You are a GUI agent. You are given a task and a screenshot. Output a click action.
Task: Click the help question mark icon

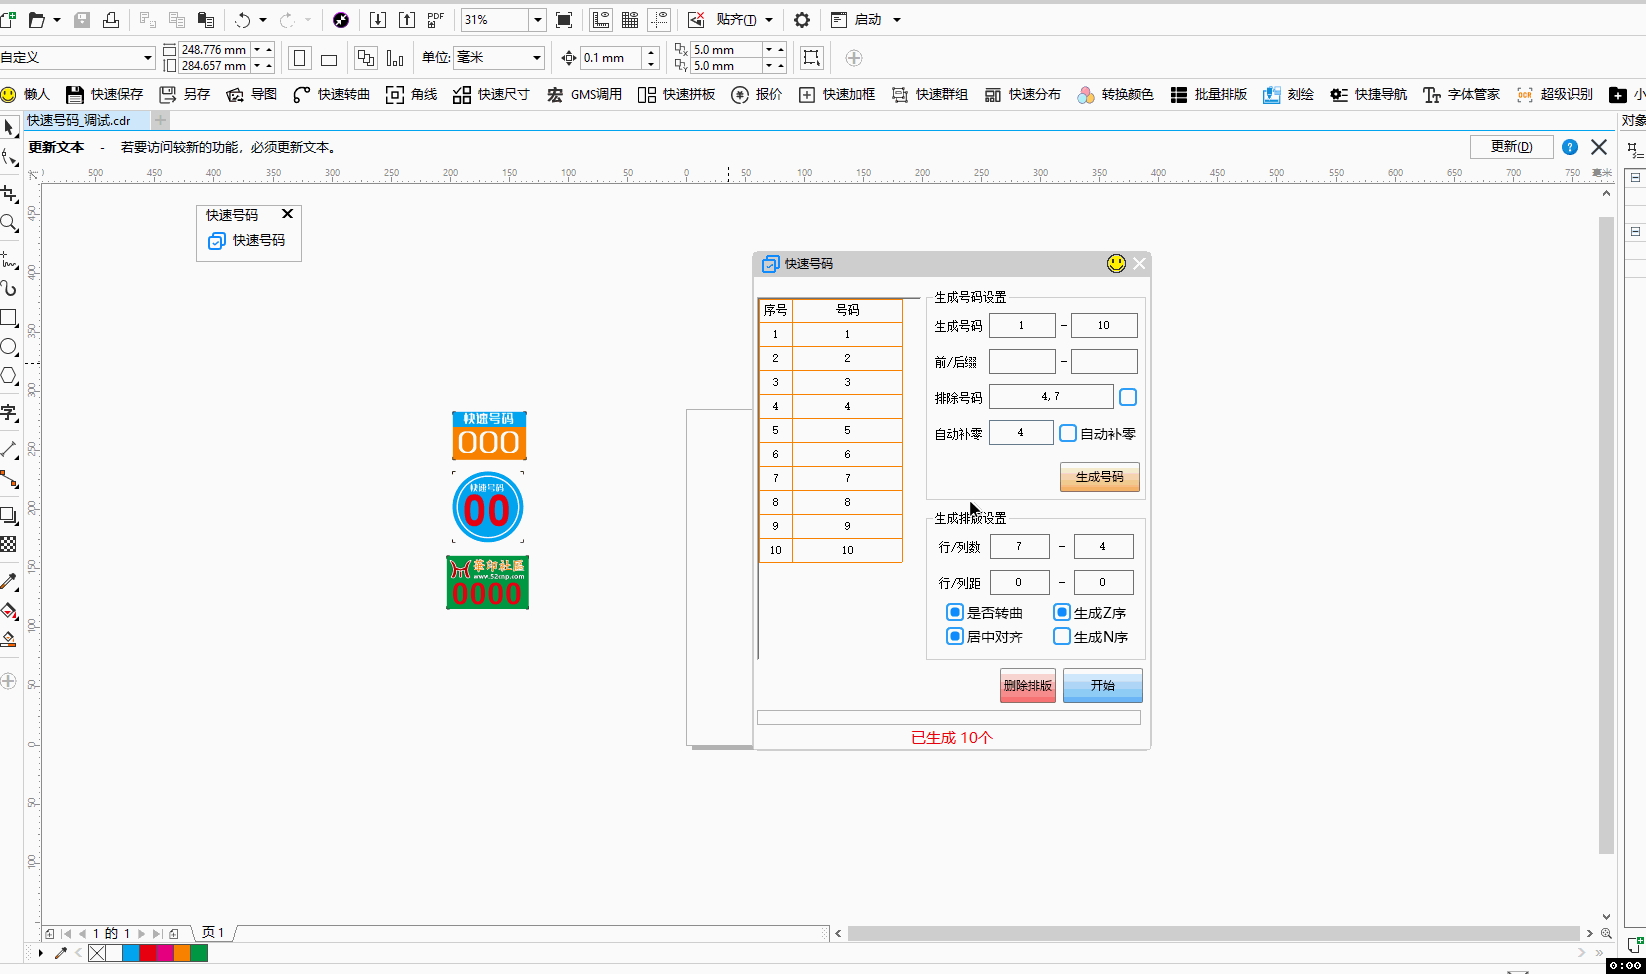[x=1570, y=147]
